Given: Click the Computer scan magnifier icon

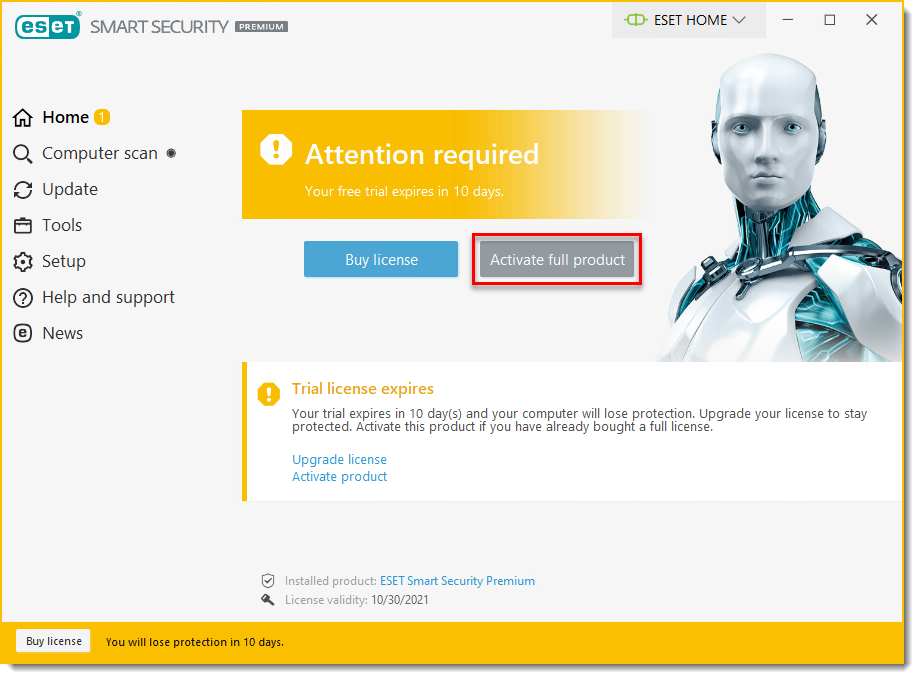Looking at the screenshot, I should coord(23,154).
